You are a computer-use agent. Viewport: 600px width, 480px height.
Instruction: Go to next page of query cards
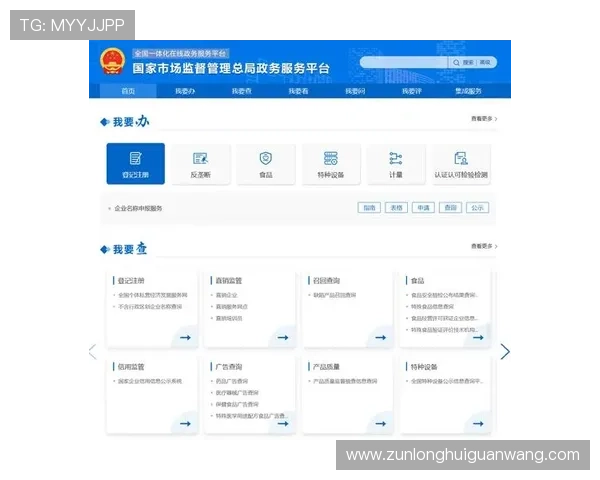click(505, 351)
